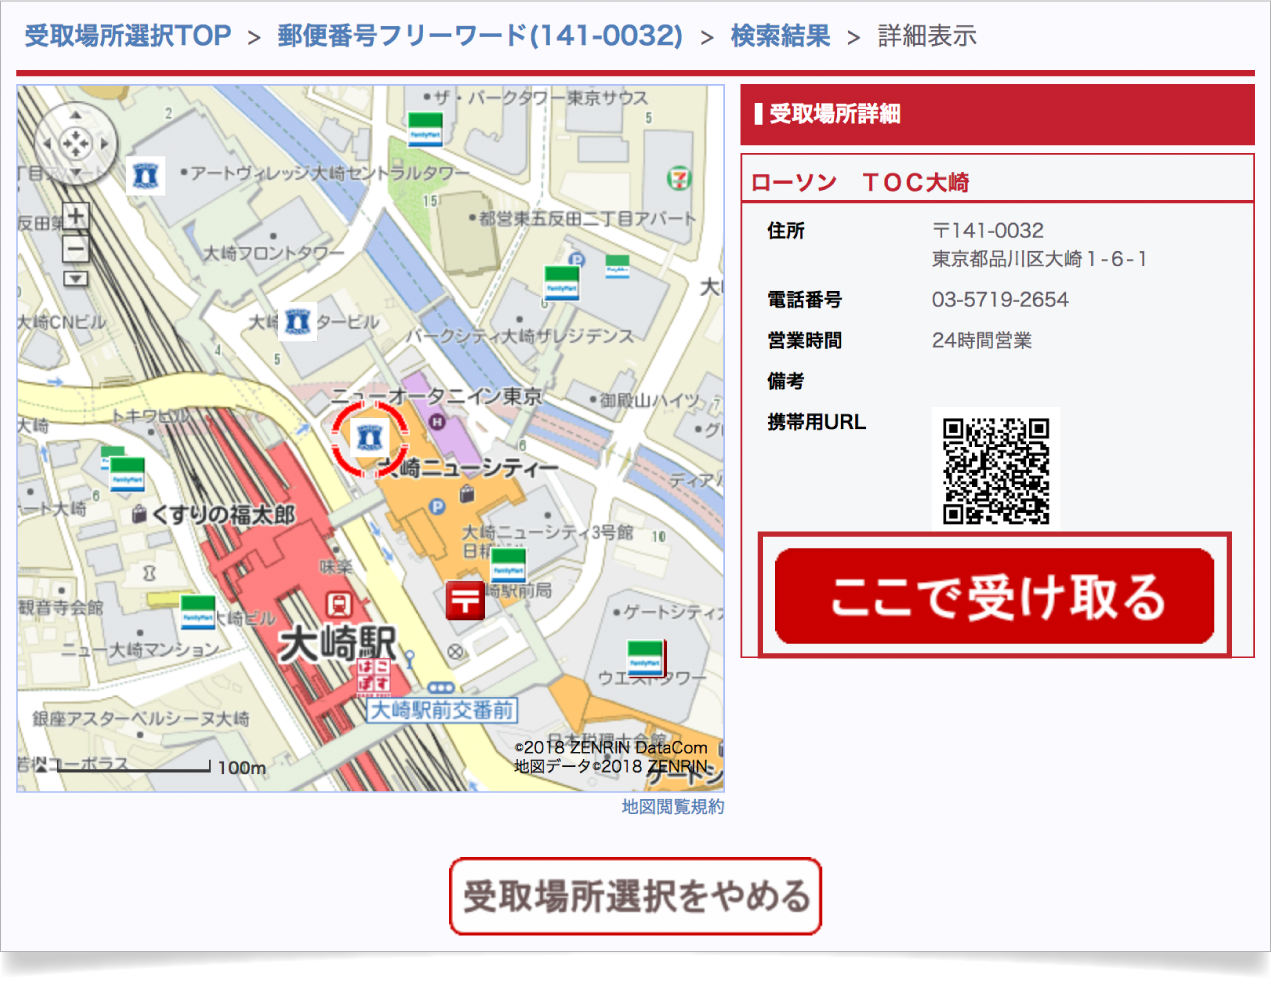Click the 大崎駅 train station icon
This screenshot has width=1271, height=986.
click(340, 604)
